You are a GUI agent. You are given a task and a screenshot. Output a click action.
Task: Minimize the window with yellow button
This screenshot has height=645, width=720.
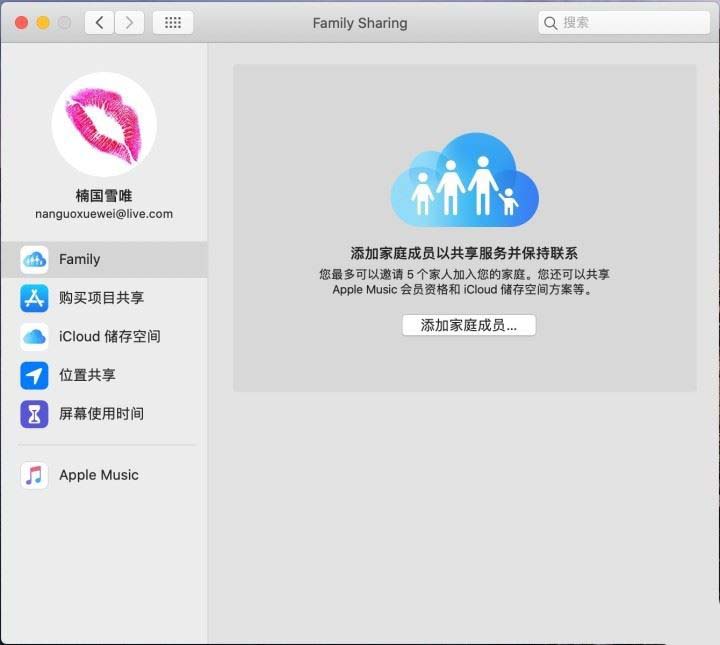point(43,22)
